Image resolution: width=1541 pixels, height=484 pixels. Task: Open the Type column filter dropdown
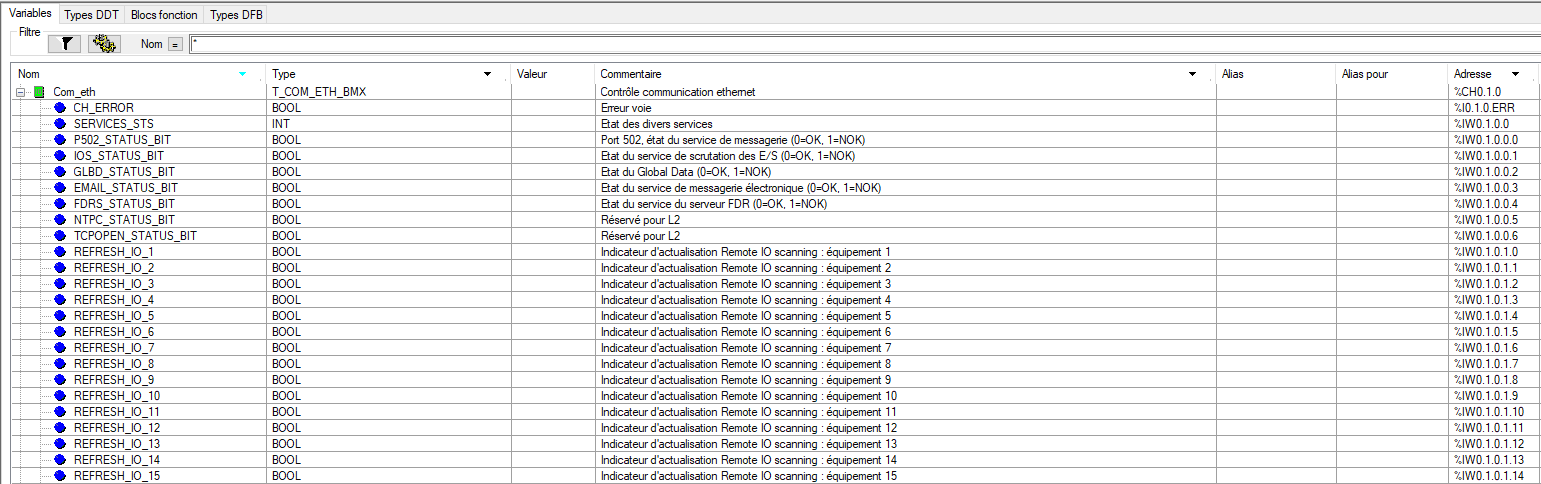[x=487, y=74]
